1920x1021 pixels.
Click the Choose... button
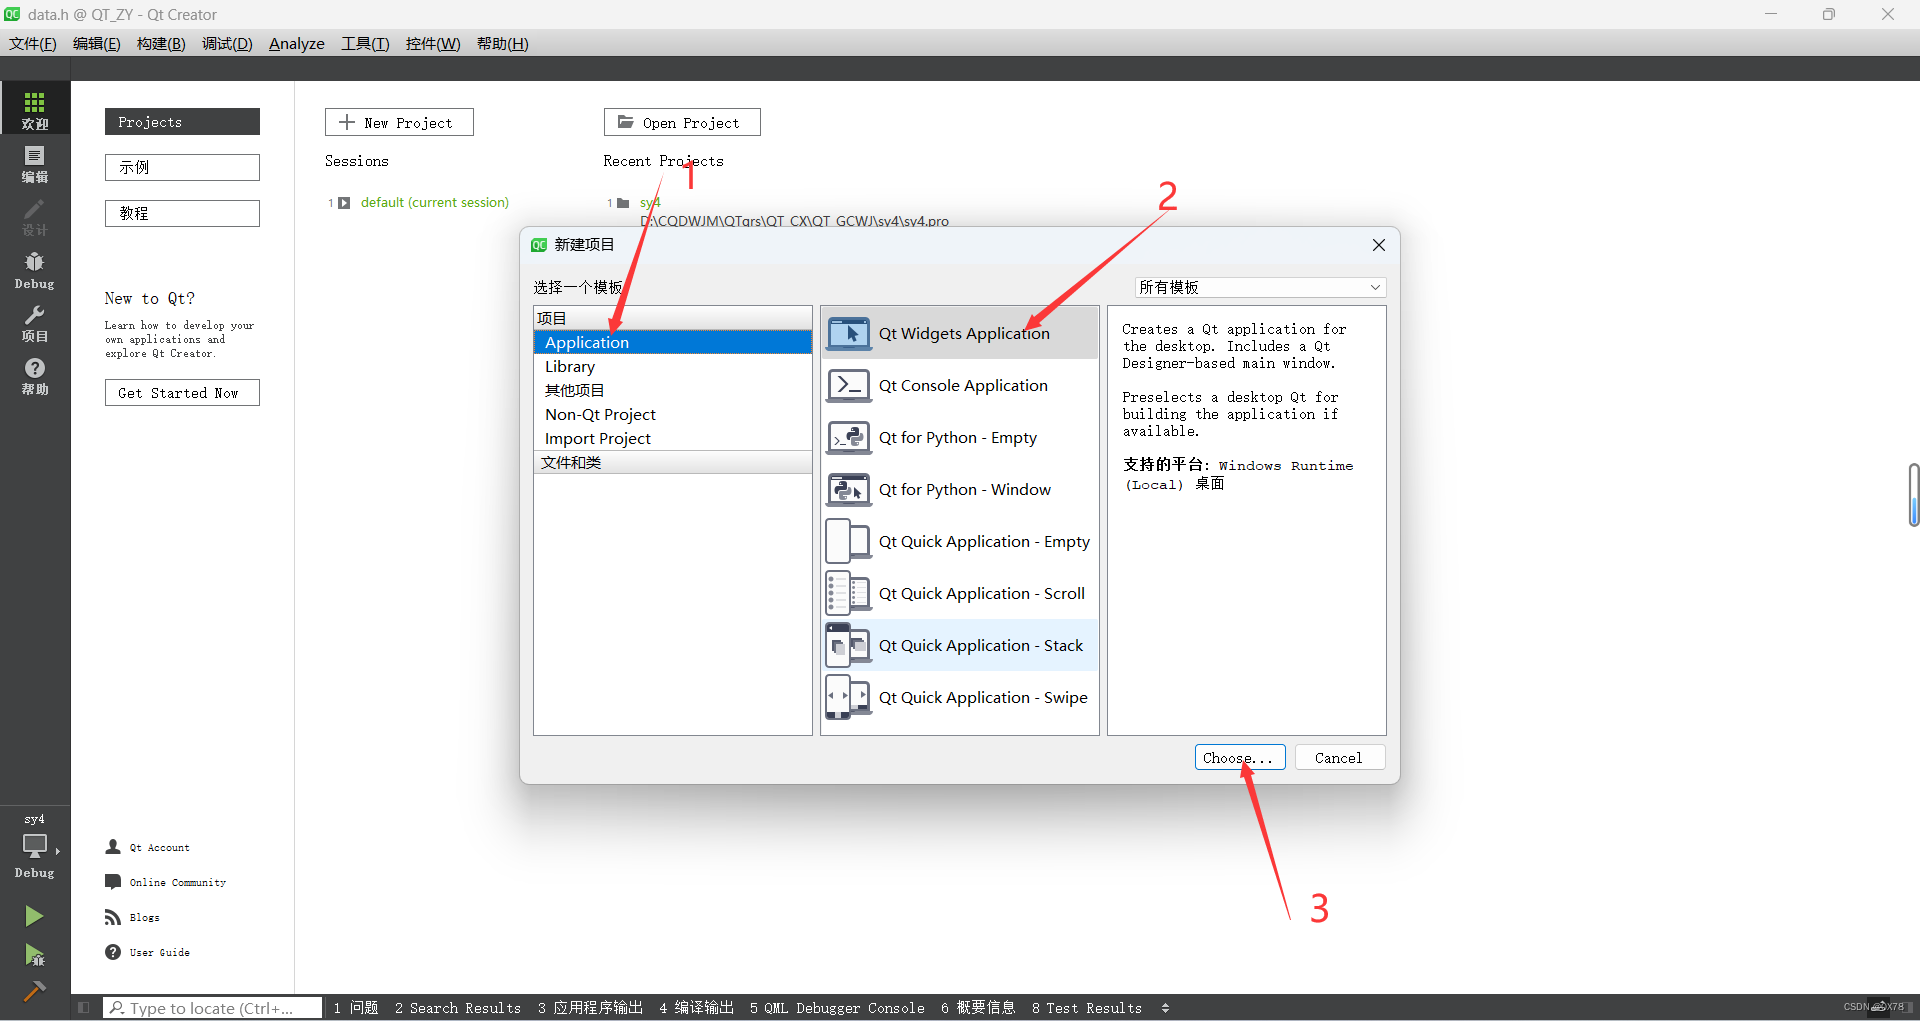click(x=1240, y=758)
